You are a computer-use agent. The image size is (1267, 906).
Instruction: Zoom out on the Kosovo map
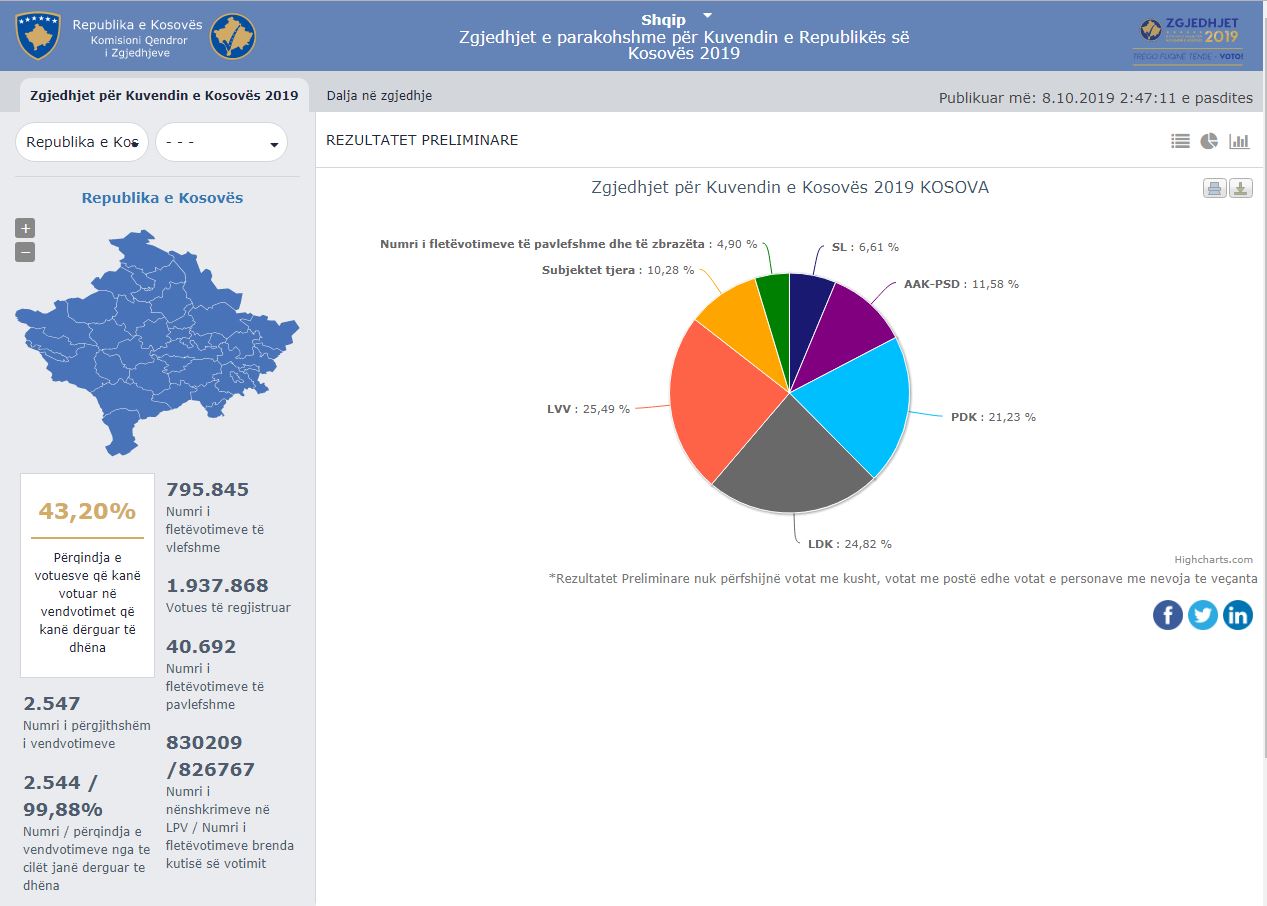pos(25,252)
